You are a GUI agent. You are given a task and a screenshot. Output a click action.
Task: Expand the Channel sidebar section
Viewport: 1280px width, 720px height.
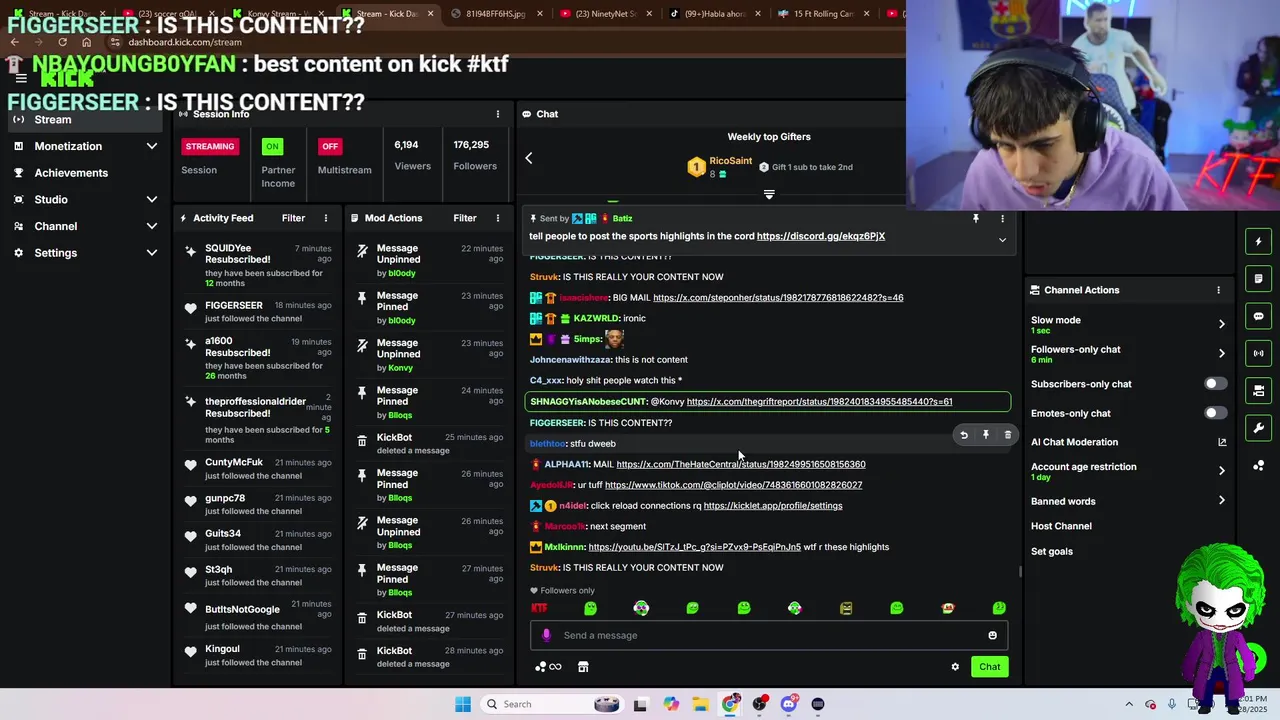click(x=152, y=226)
